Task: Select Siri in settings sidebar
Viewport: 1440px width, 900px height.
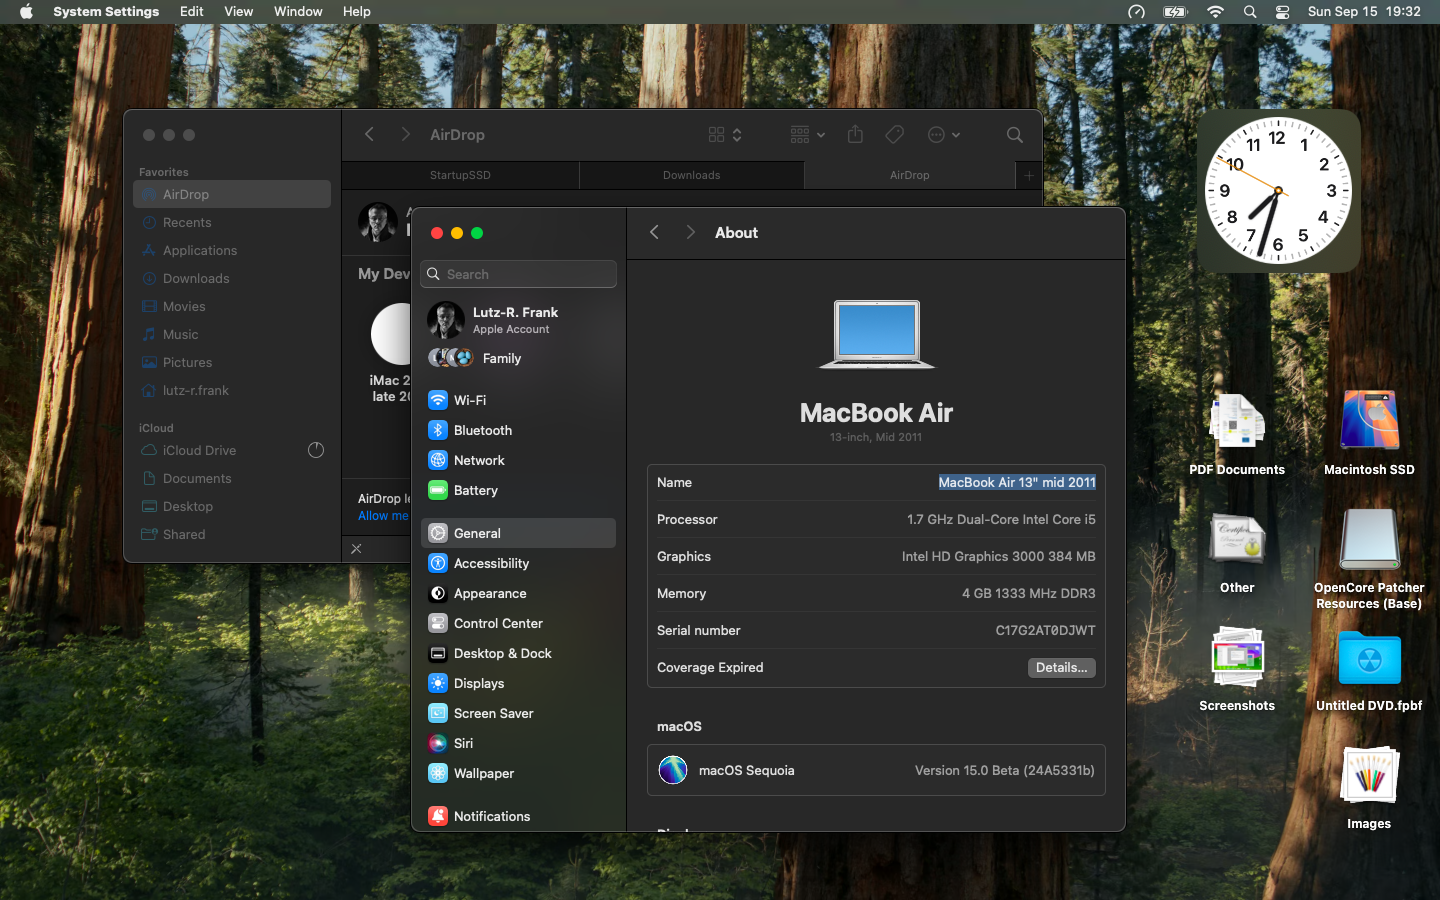Action: [x=463, y=743]
